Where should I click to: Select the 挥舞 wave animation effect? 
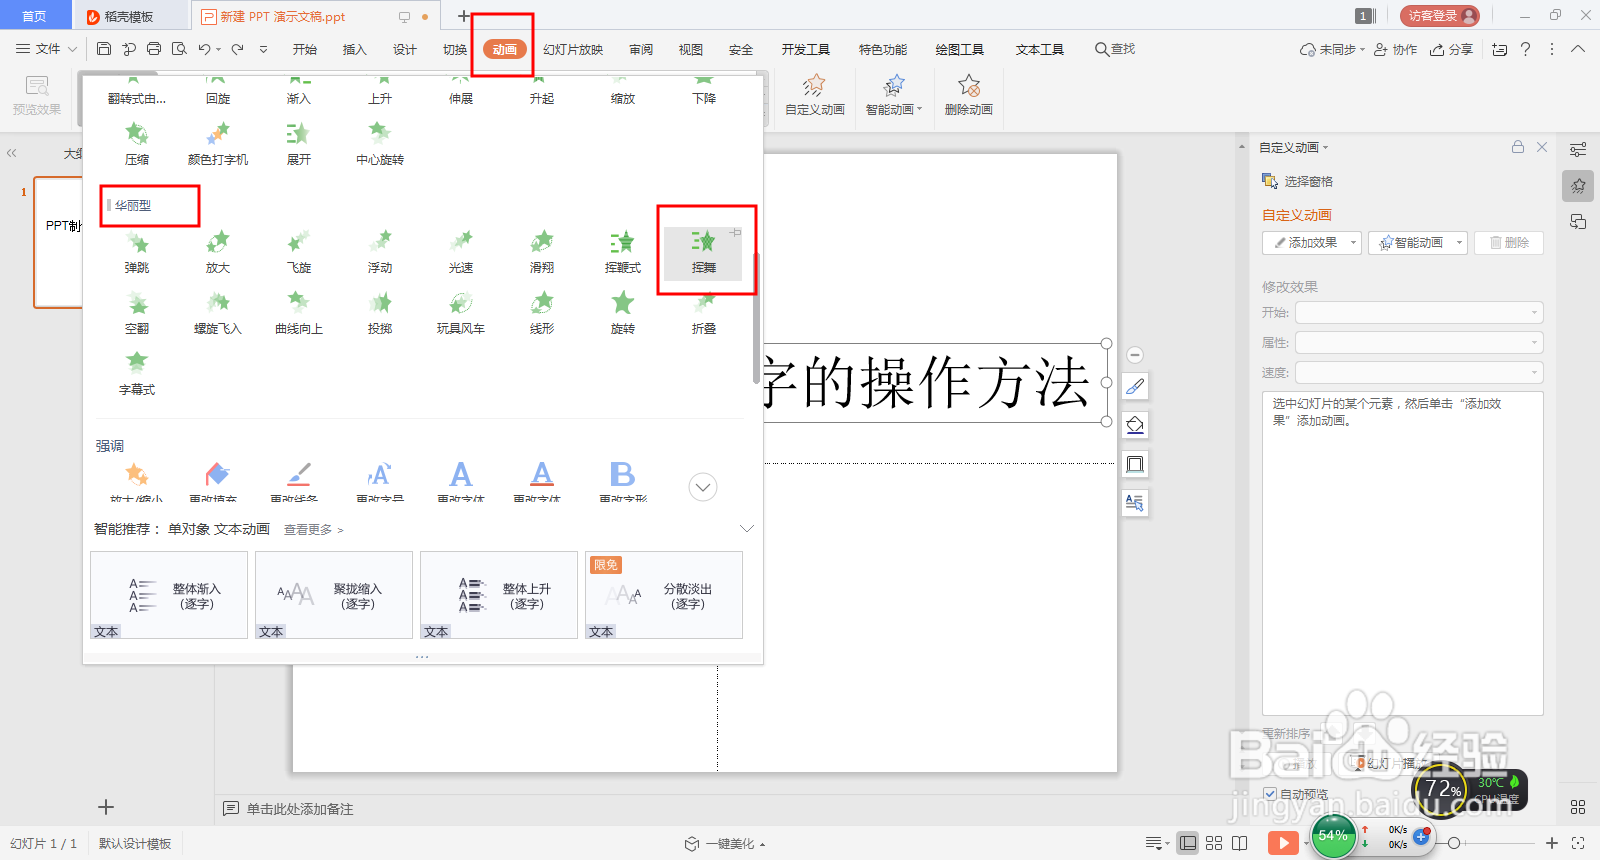pos(704,252)
